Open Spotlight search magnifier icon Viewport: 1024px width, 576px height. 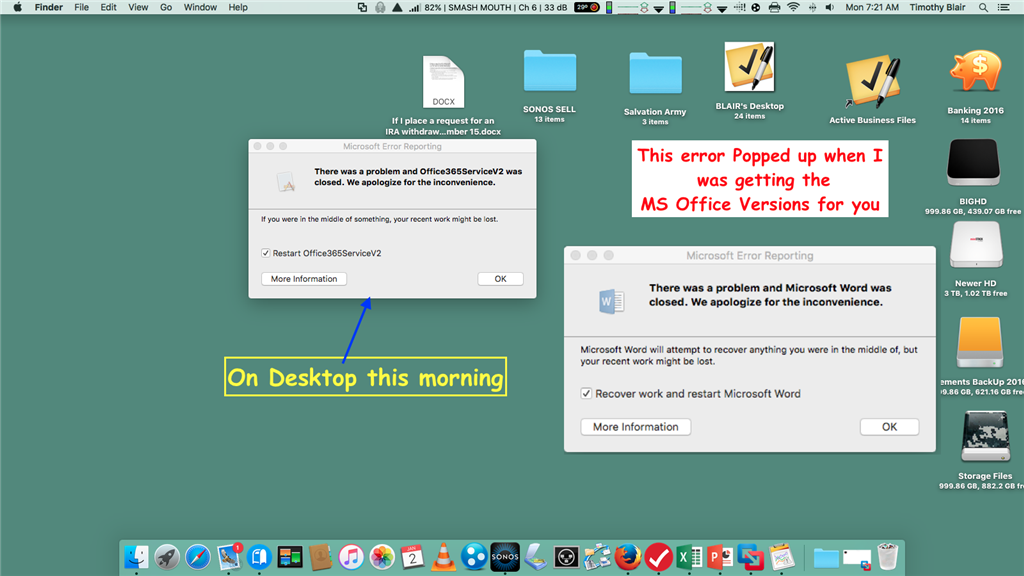[x=983, y=7]
